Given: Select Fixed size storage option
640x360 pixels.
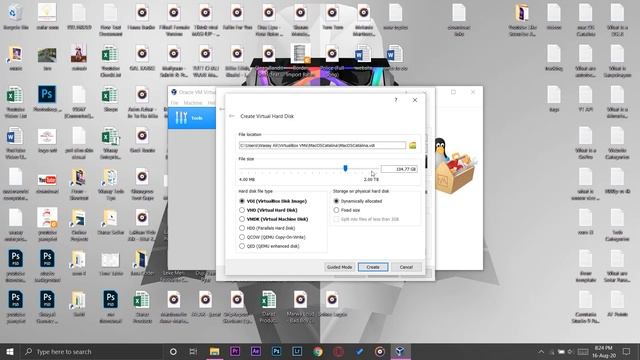Looking at the screenshot, I should tap(347, 210).
